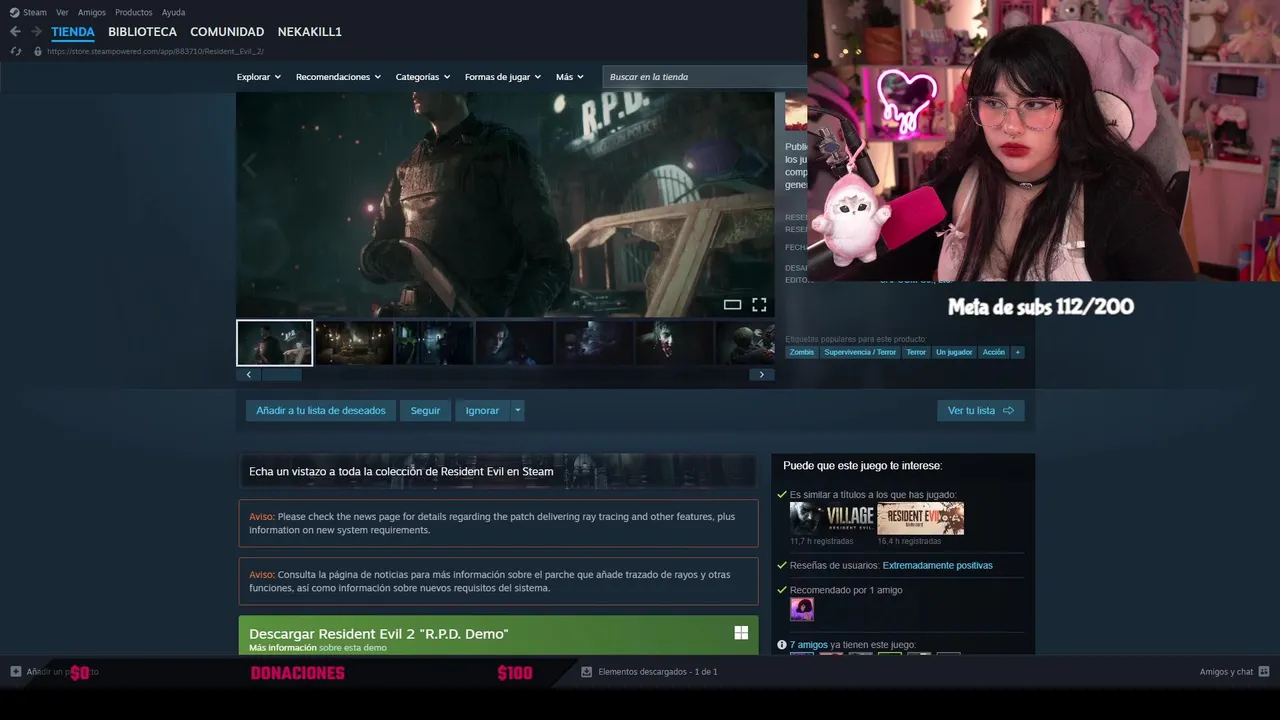Viewport: 1280px width, 720px height.
Task: Select the third screenshot thumbnail
Action: coord(434,343)
